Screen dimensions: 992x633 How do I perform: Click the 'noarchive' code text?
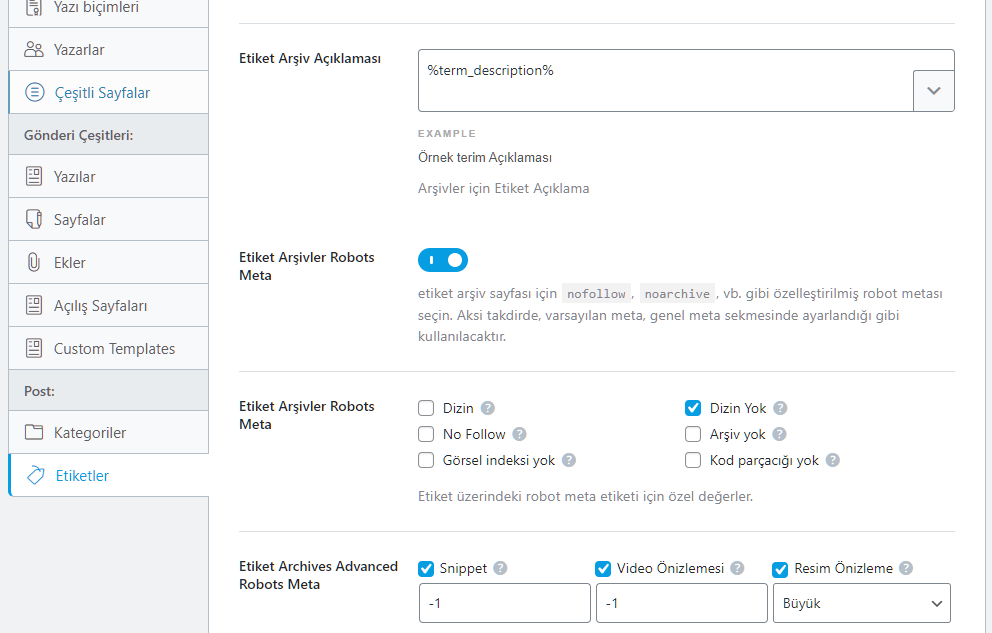click(677, 293)
